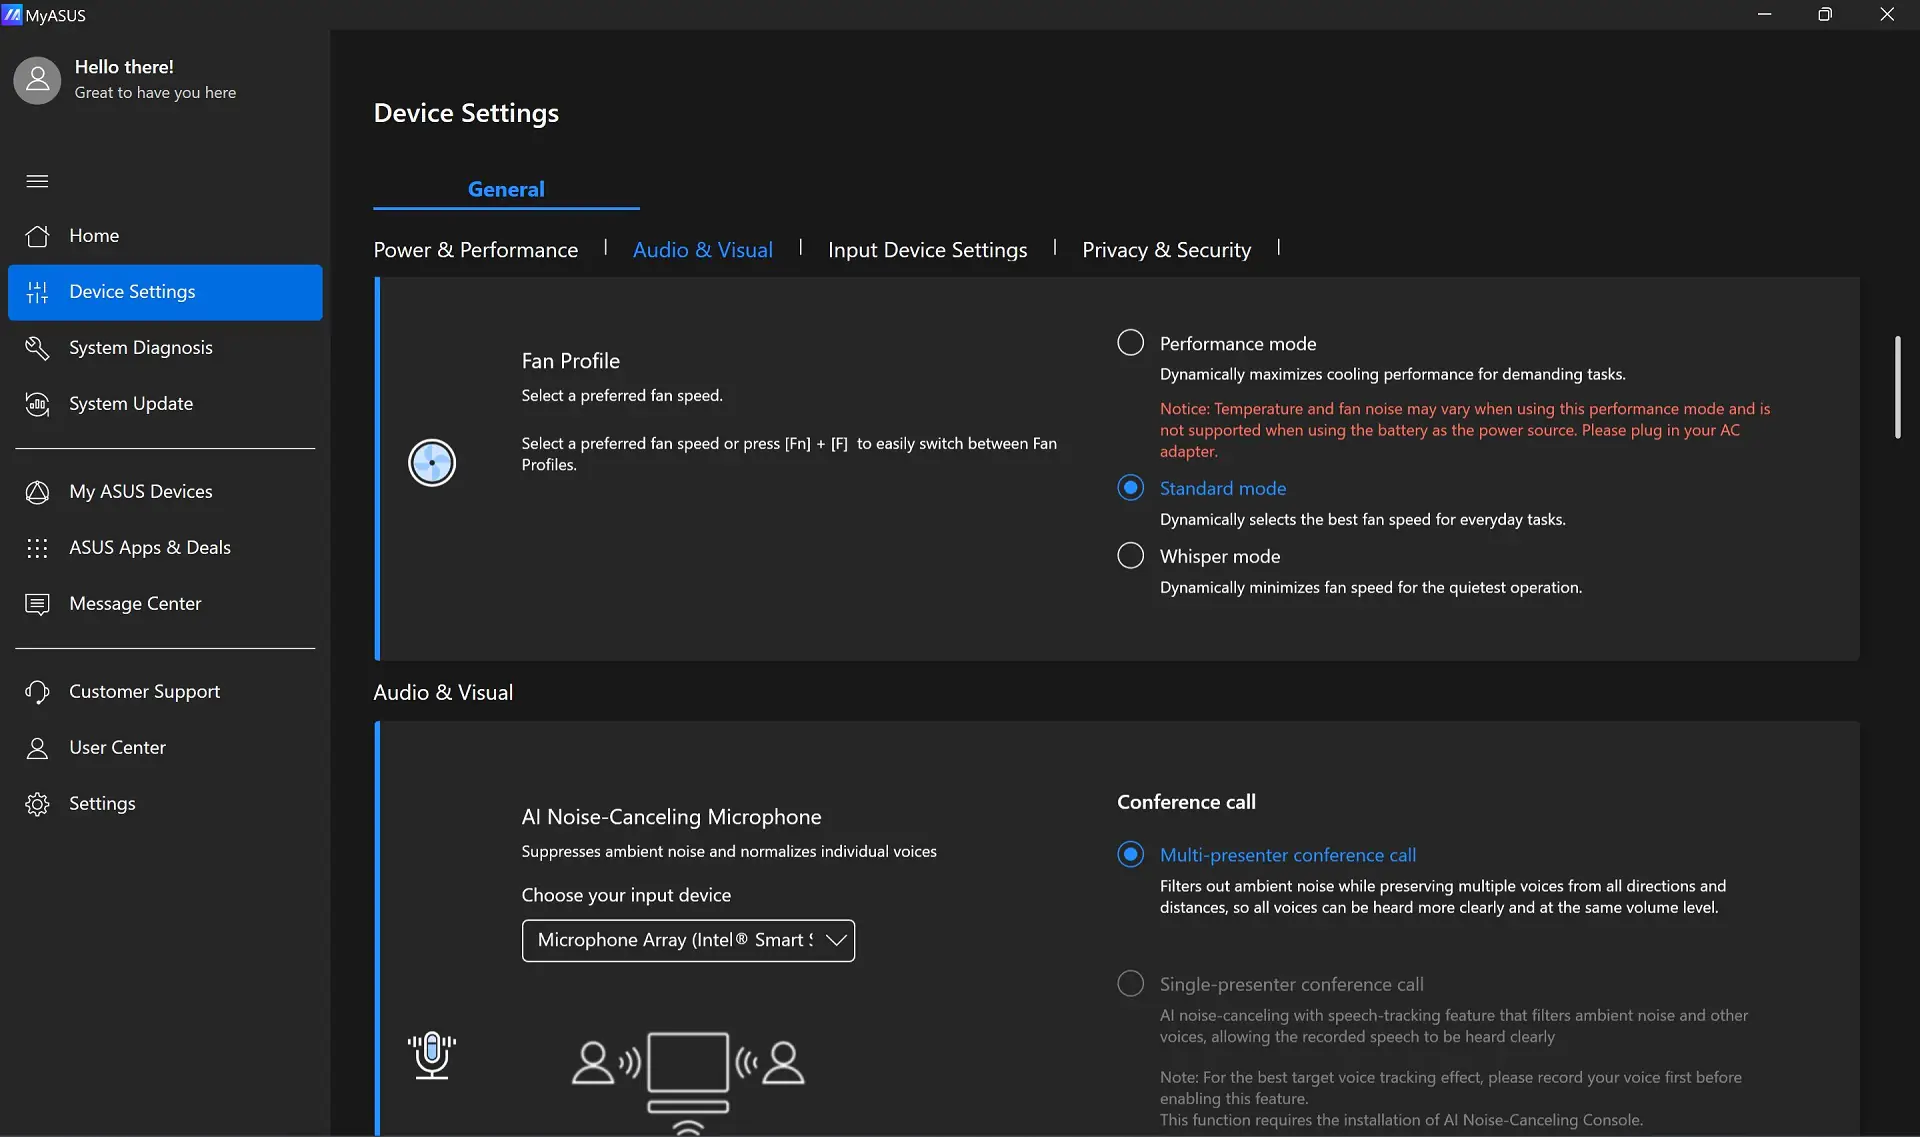Click the ASUS Apps & Deals grid icon
Image resolution: width=1920 pixels, height=1137 pixels.
coord(37,548)
